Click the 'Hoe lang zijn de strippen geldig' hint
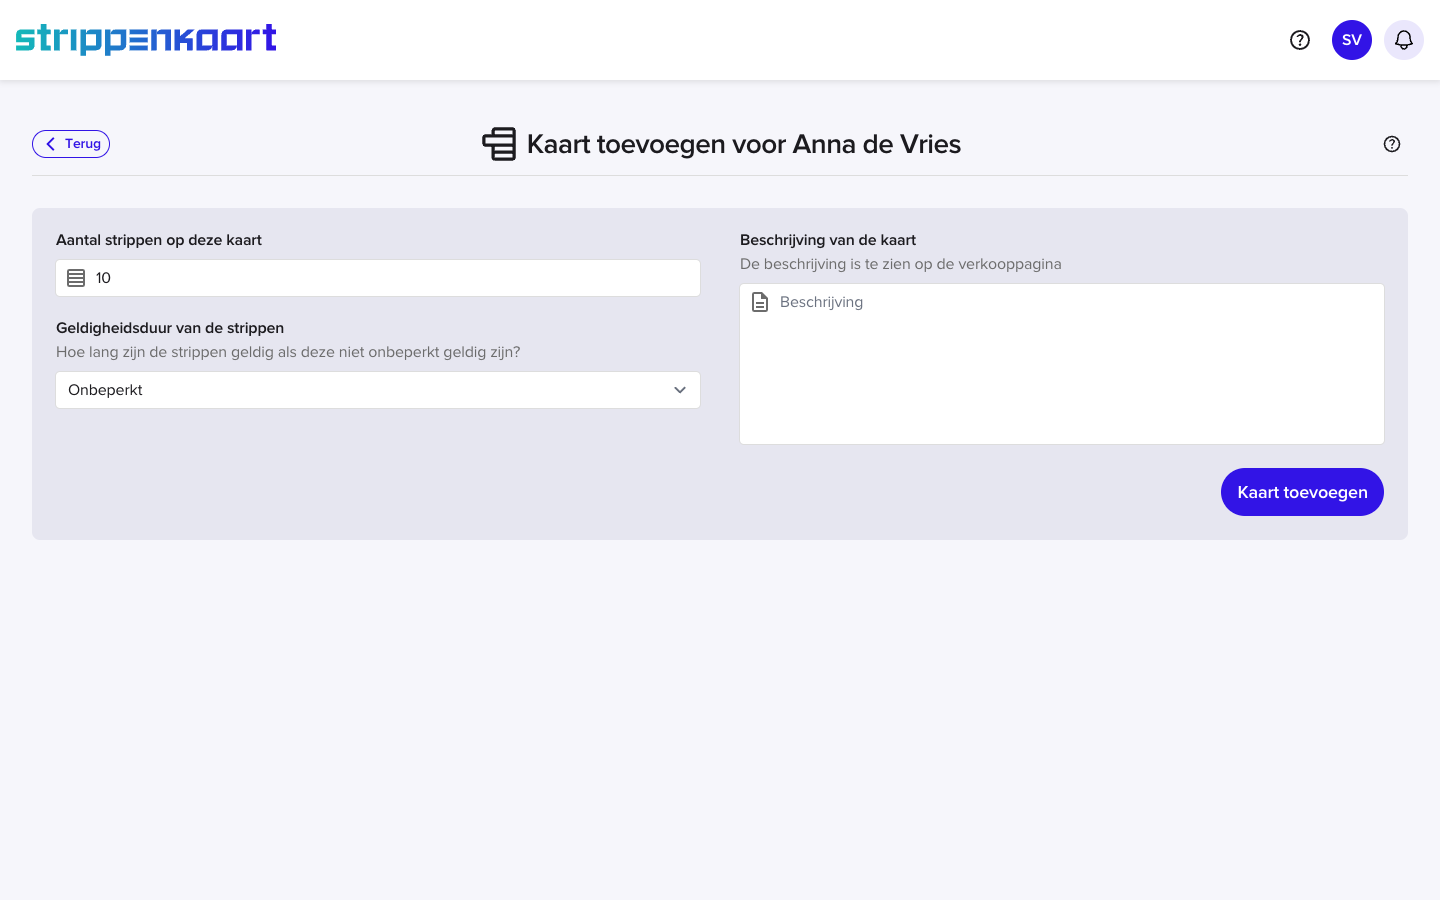The height and width of the screenshot is (900, 1440). (x=288, y=352)
